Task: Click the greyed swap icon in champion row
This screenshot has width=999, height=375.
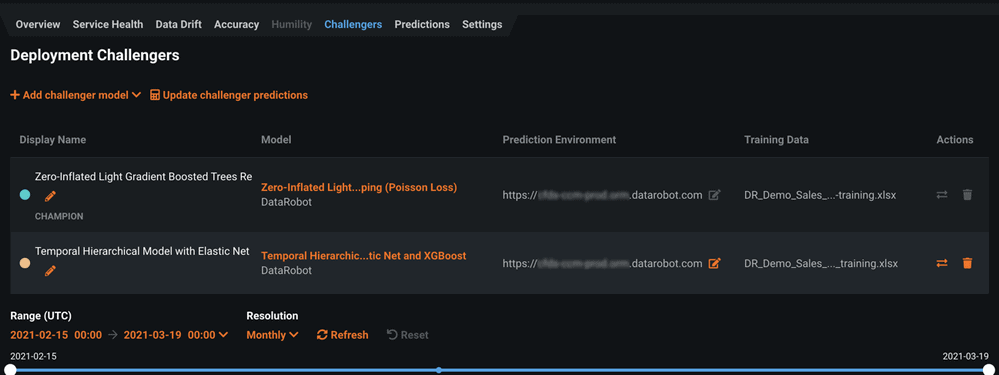Action: (x=942, y=195)
